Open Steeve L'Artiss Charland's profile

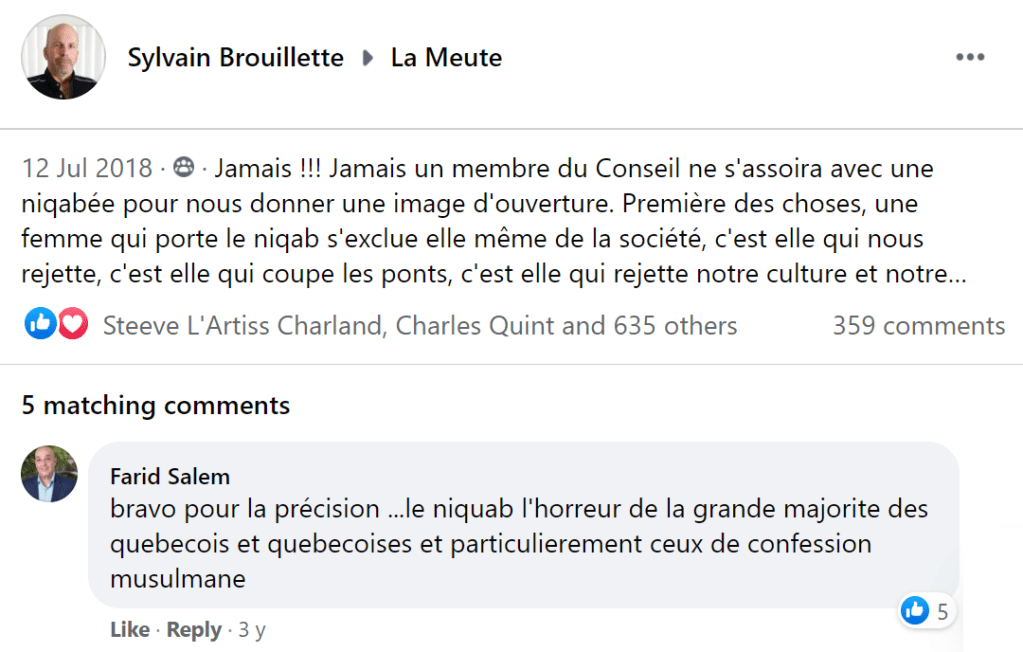(243, 325)
